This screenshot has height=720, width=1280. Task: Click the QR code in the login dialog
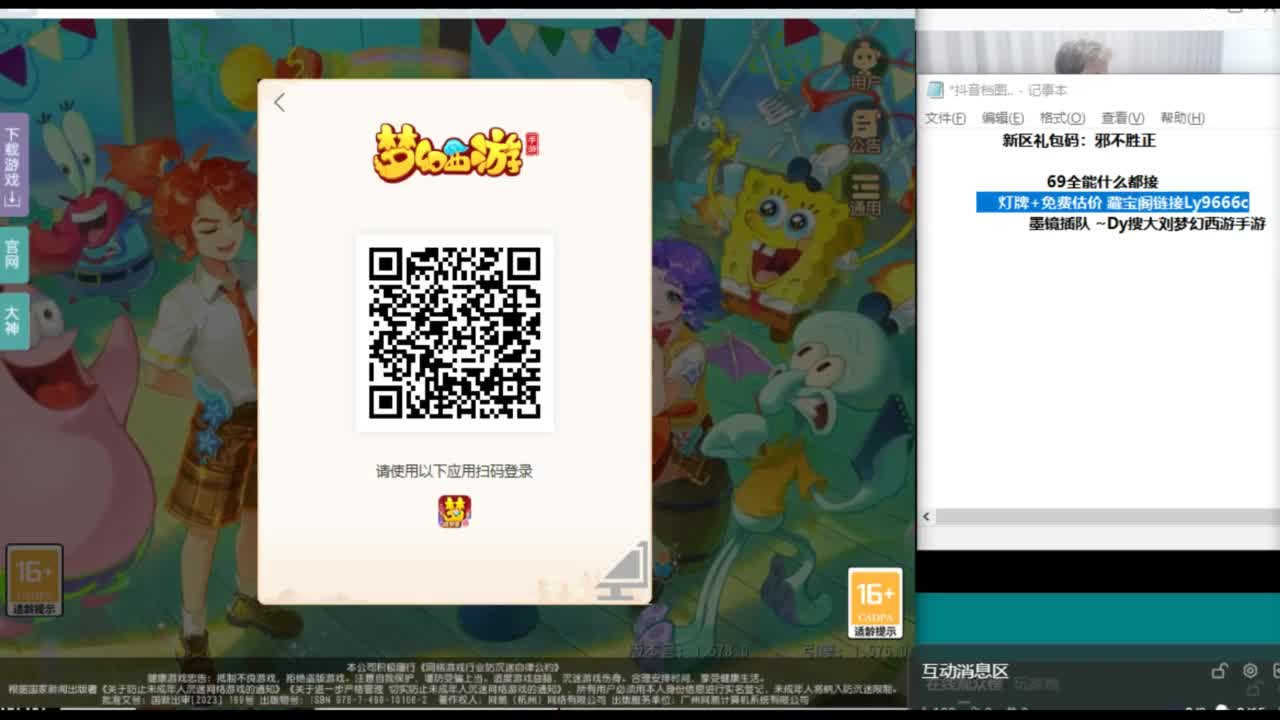click(x=455, y=333)
